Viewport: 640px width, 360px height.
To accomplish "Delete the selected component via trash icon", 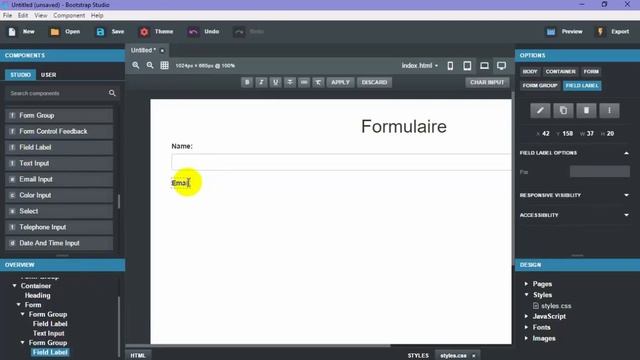I will coord(586,110).
